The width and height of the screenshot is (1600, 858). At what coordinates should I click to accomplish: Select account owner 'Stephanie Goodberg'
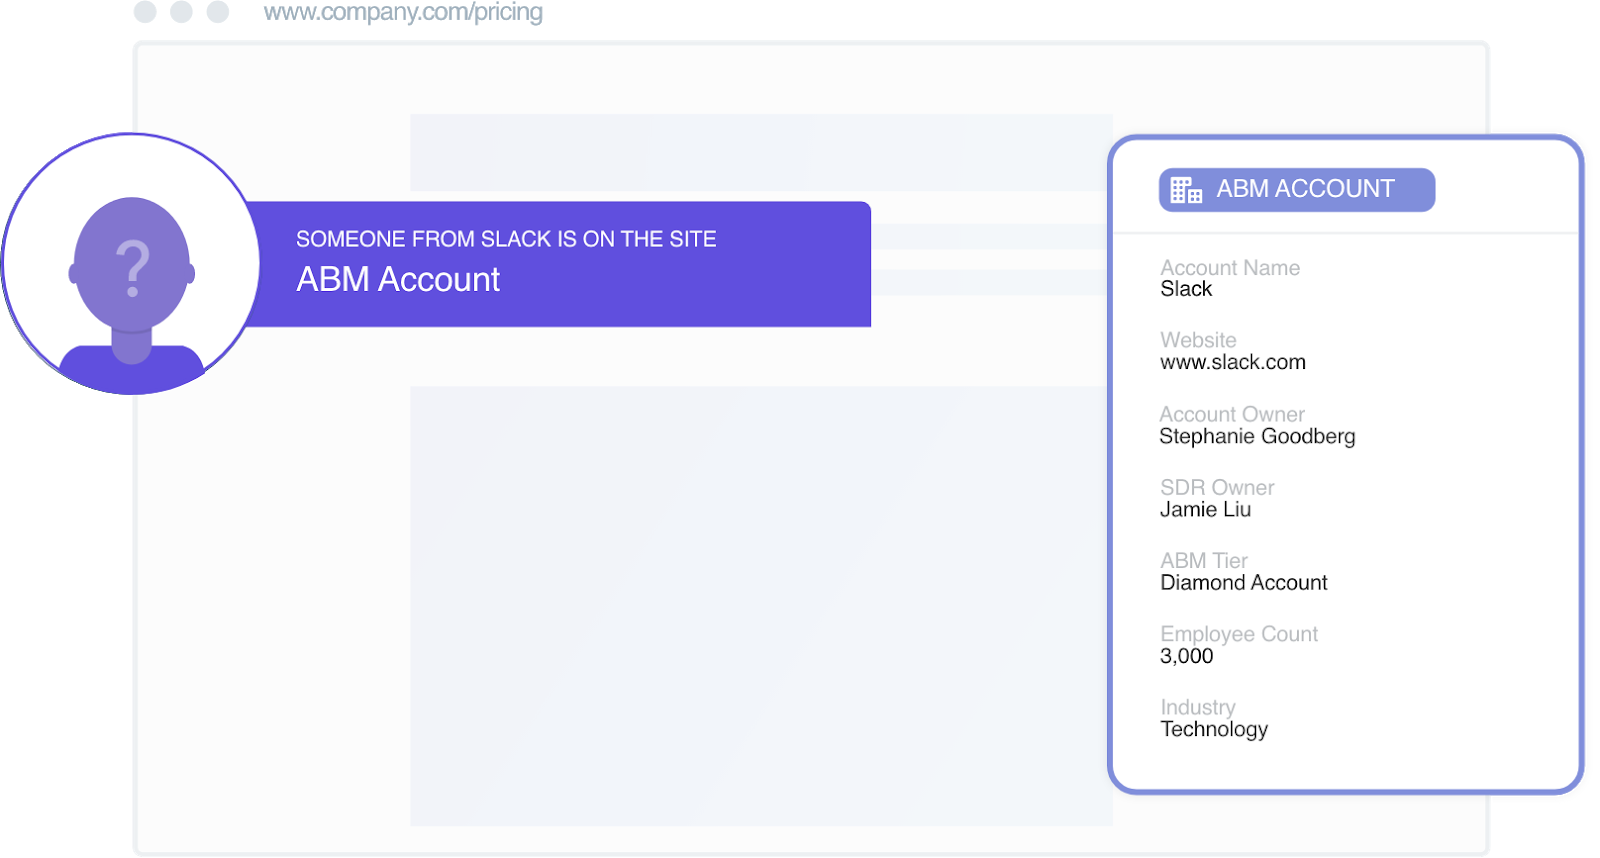click(x=1257, y=436)
